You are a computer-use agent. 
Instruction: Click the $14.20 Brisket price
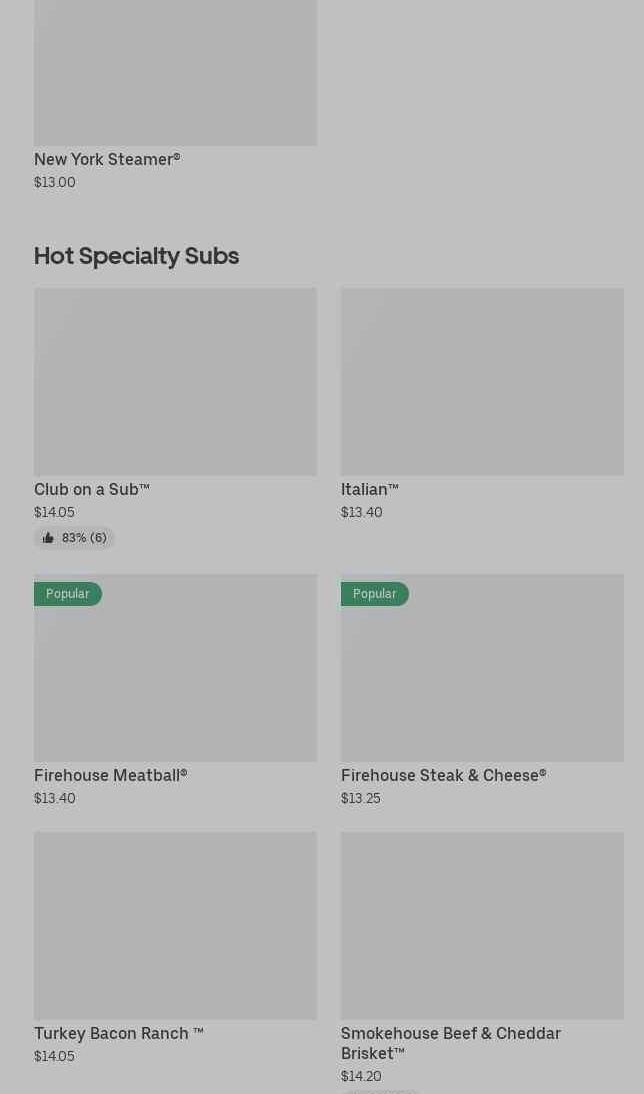click(361, 1077)
